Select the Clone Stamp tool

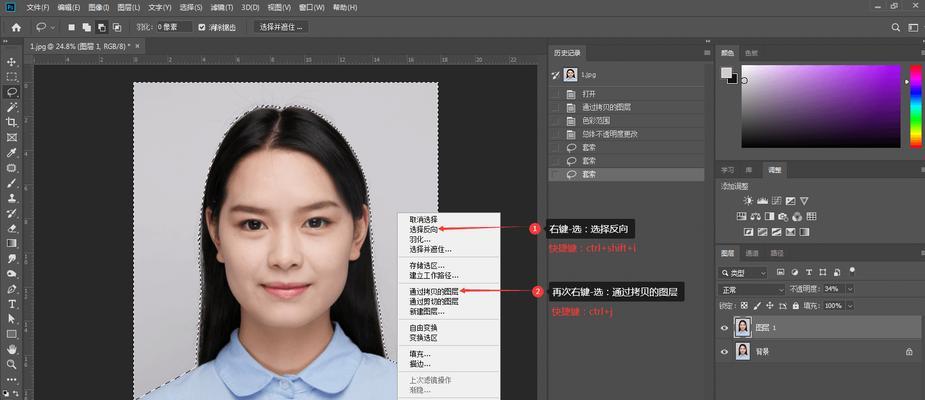tap(11, 198)
